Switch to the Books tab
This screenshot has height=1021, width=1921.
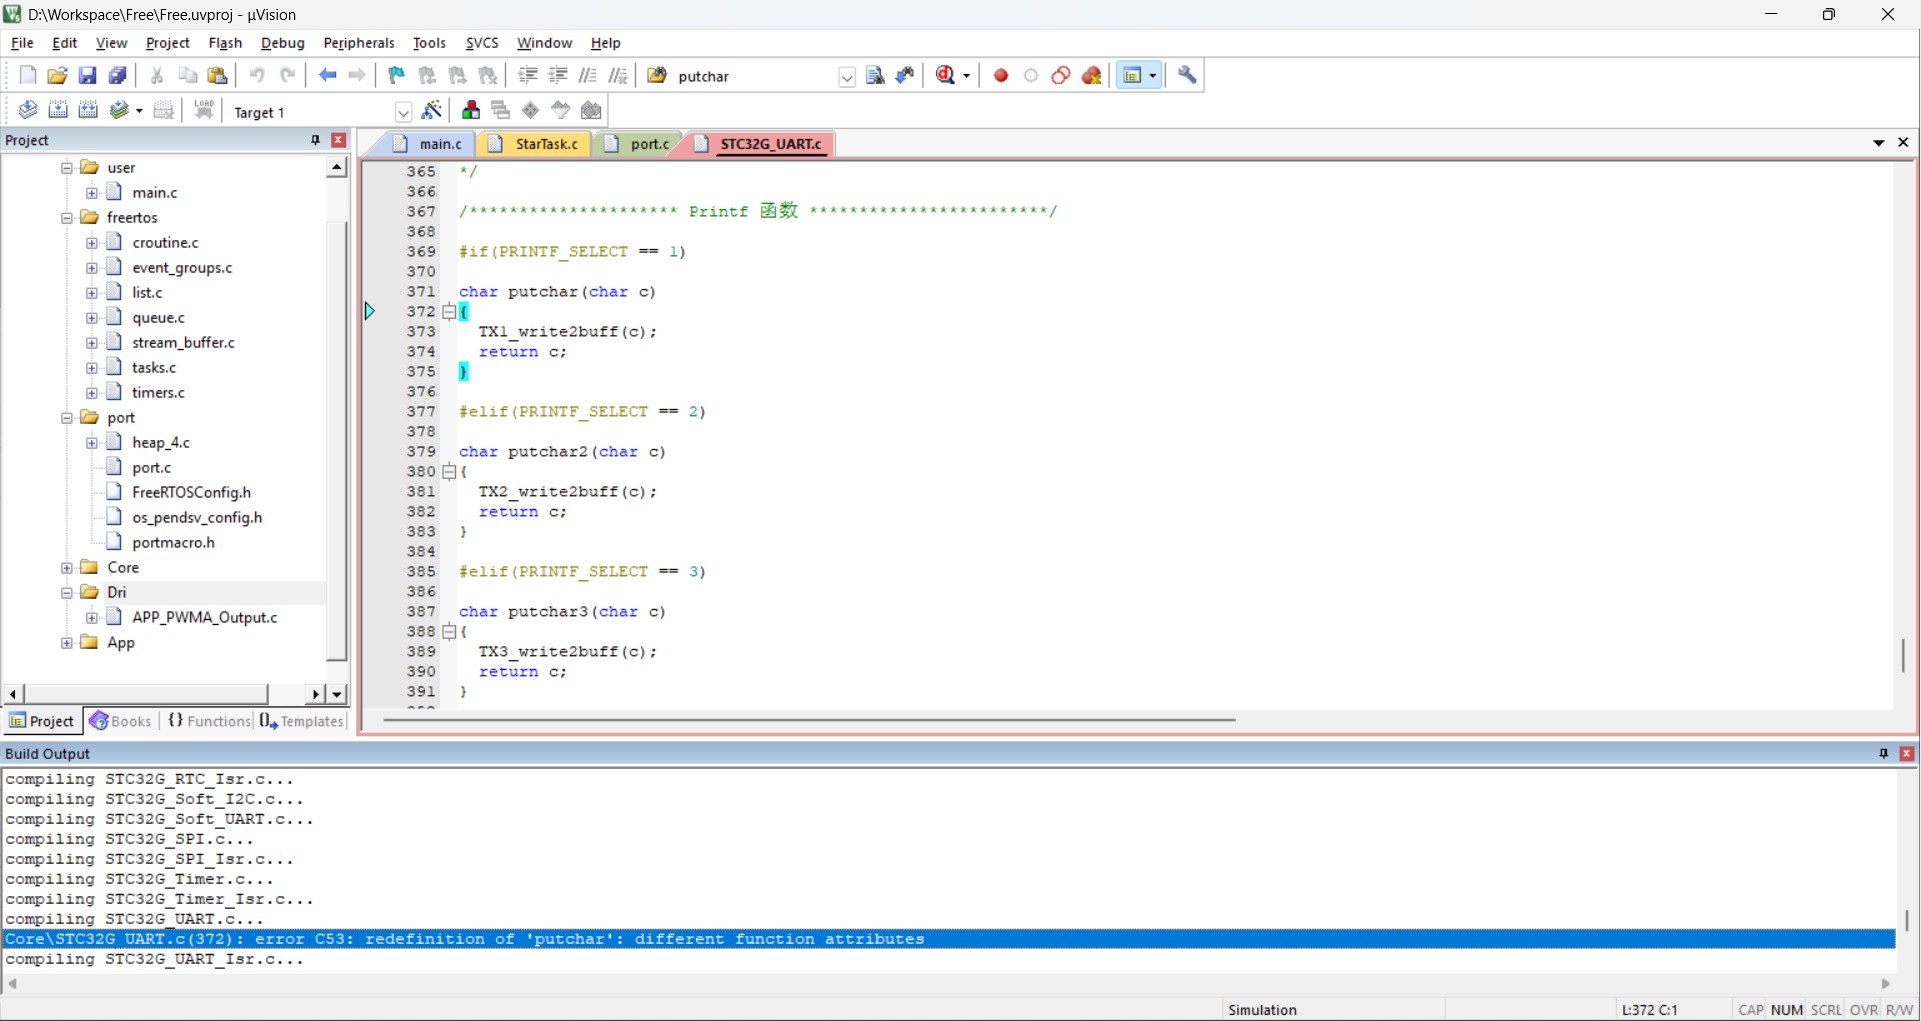pos(120,721)
